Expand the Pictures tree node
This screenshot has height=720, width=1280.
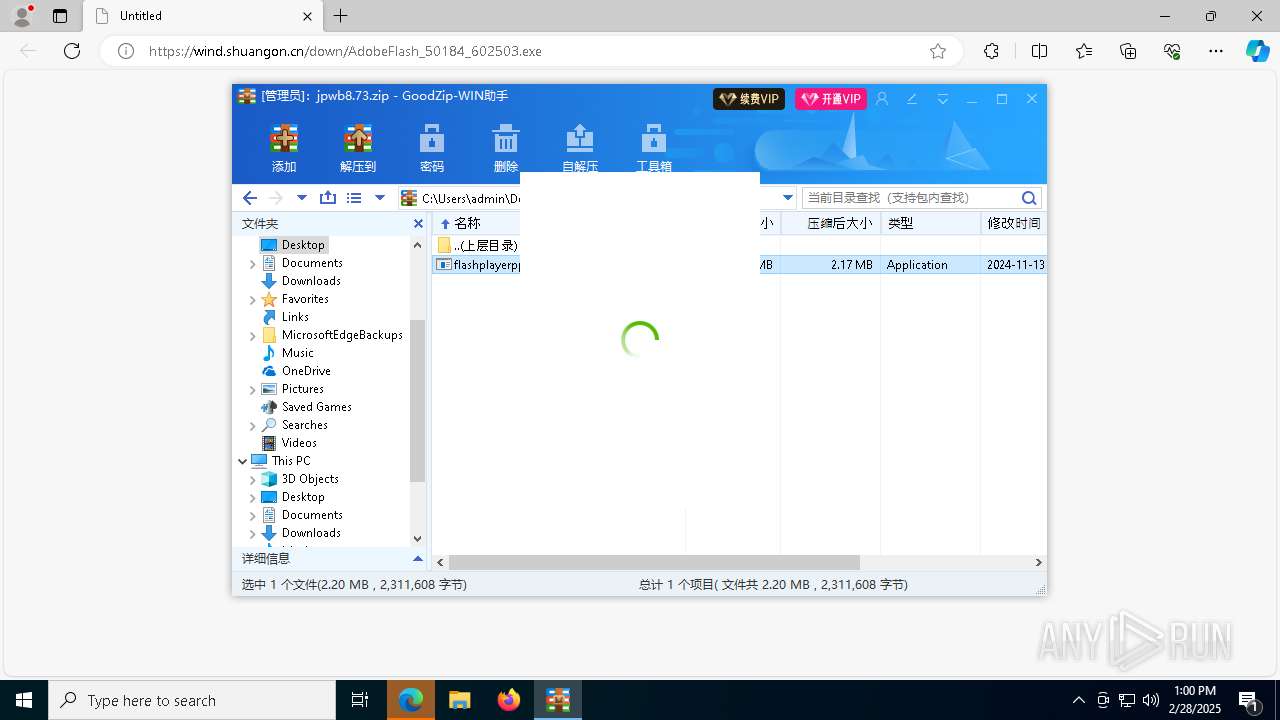(x=252, y=389)
